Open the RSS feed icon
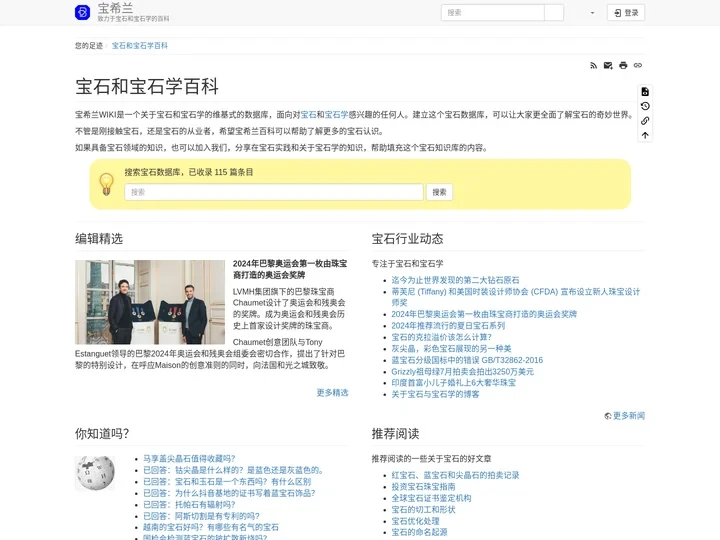This screenshot has width=720, height=540. (x=593, y=65)
